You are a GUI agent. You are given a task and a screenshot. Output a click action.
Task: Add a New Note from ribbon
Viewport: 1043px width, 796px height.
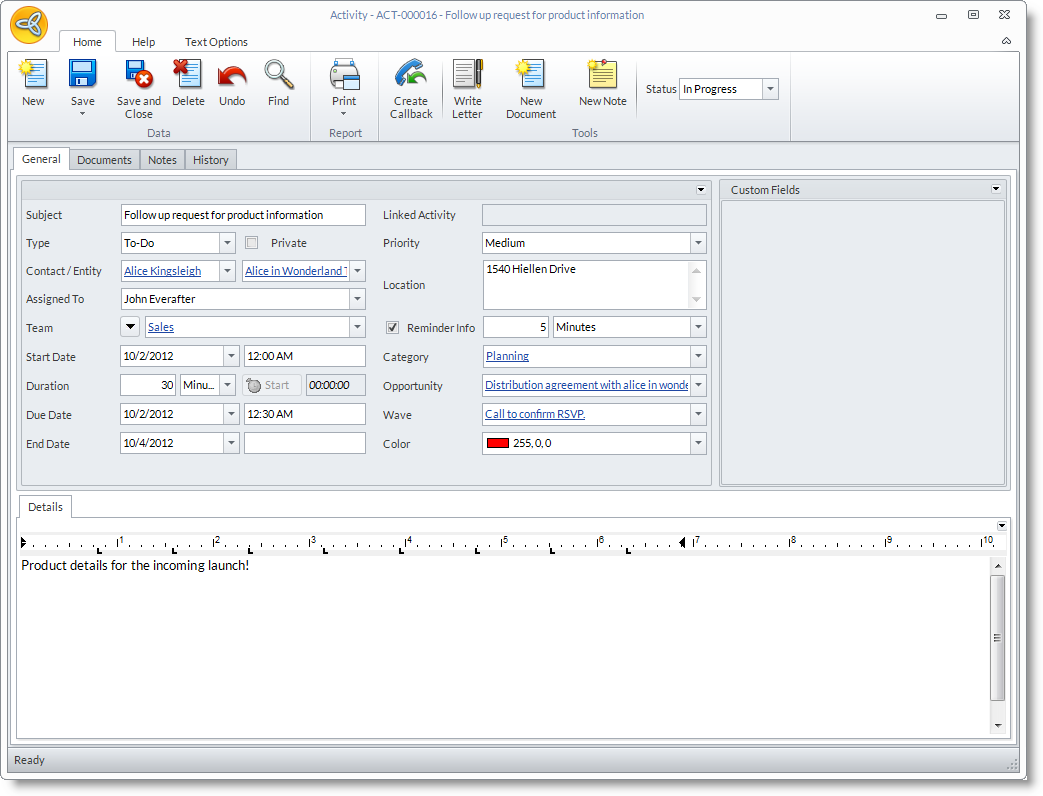click(x=602, y=75)
